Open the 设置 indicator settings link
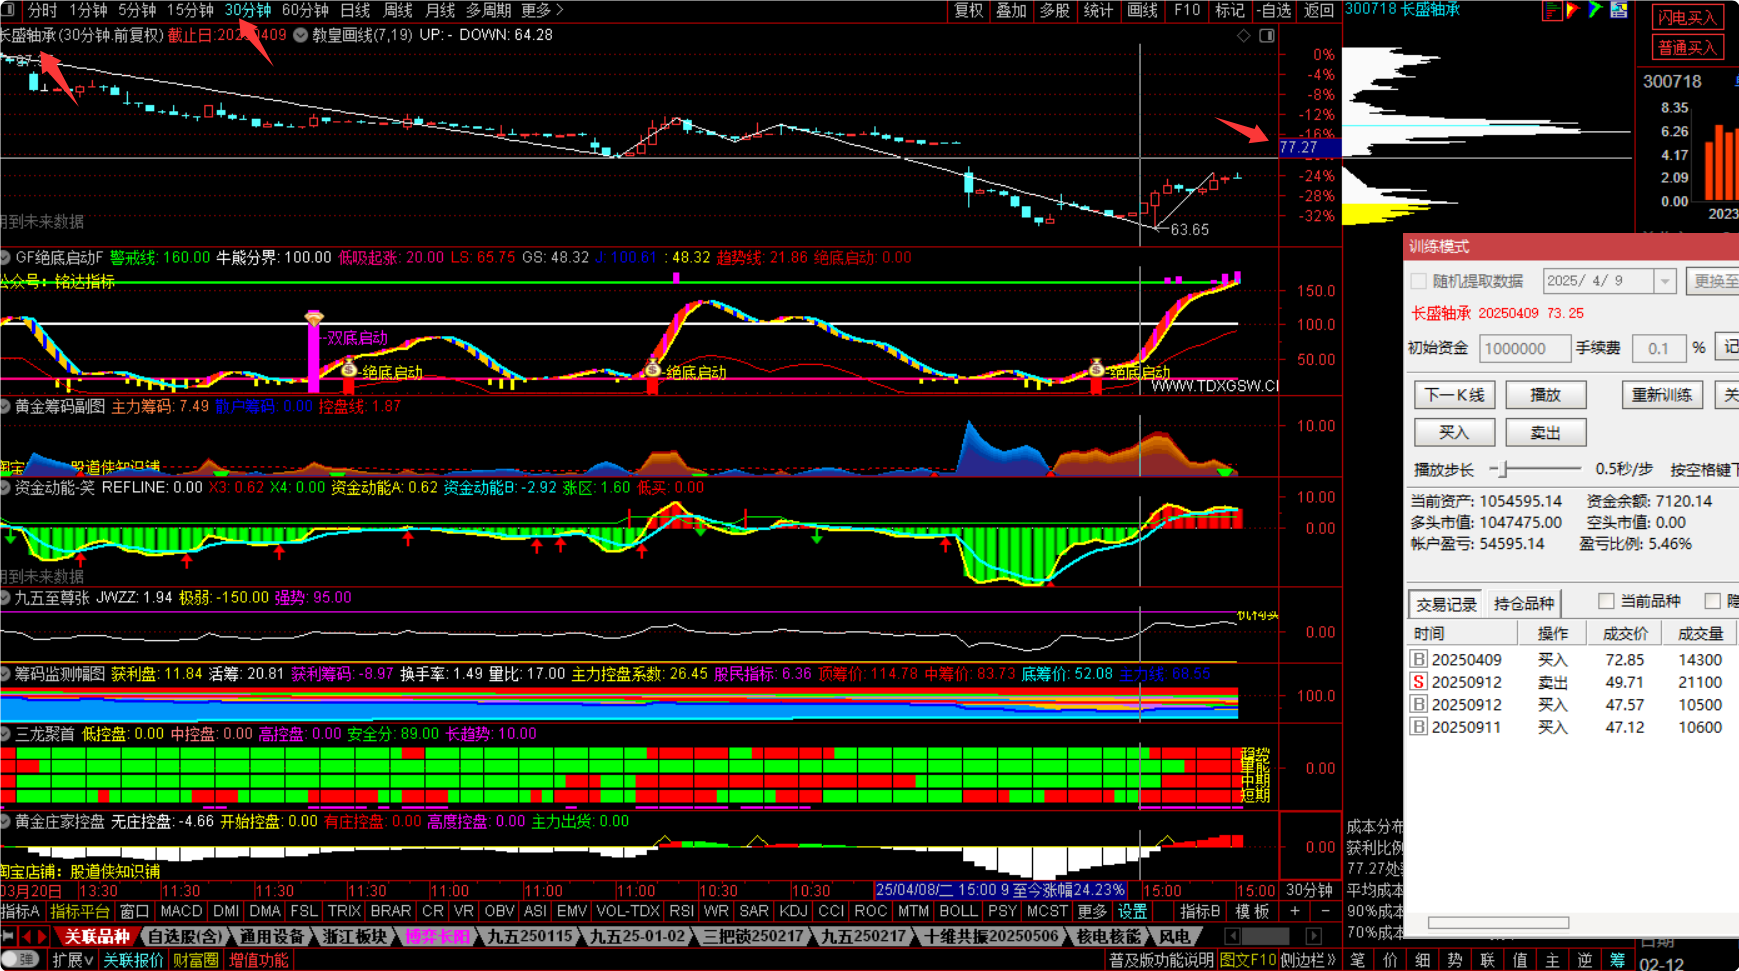Image resolution: width=1739 pixels, height=971 pixels. click(x=1132, y=911)
